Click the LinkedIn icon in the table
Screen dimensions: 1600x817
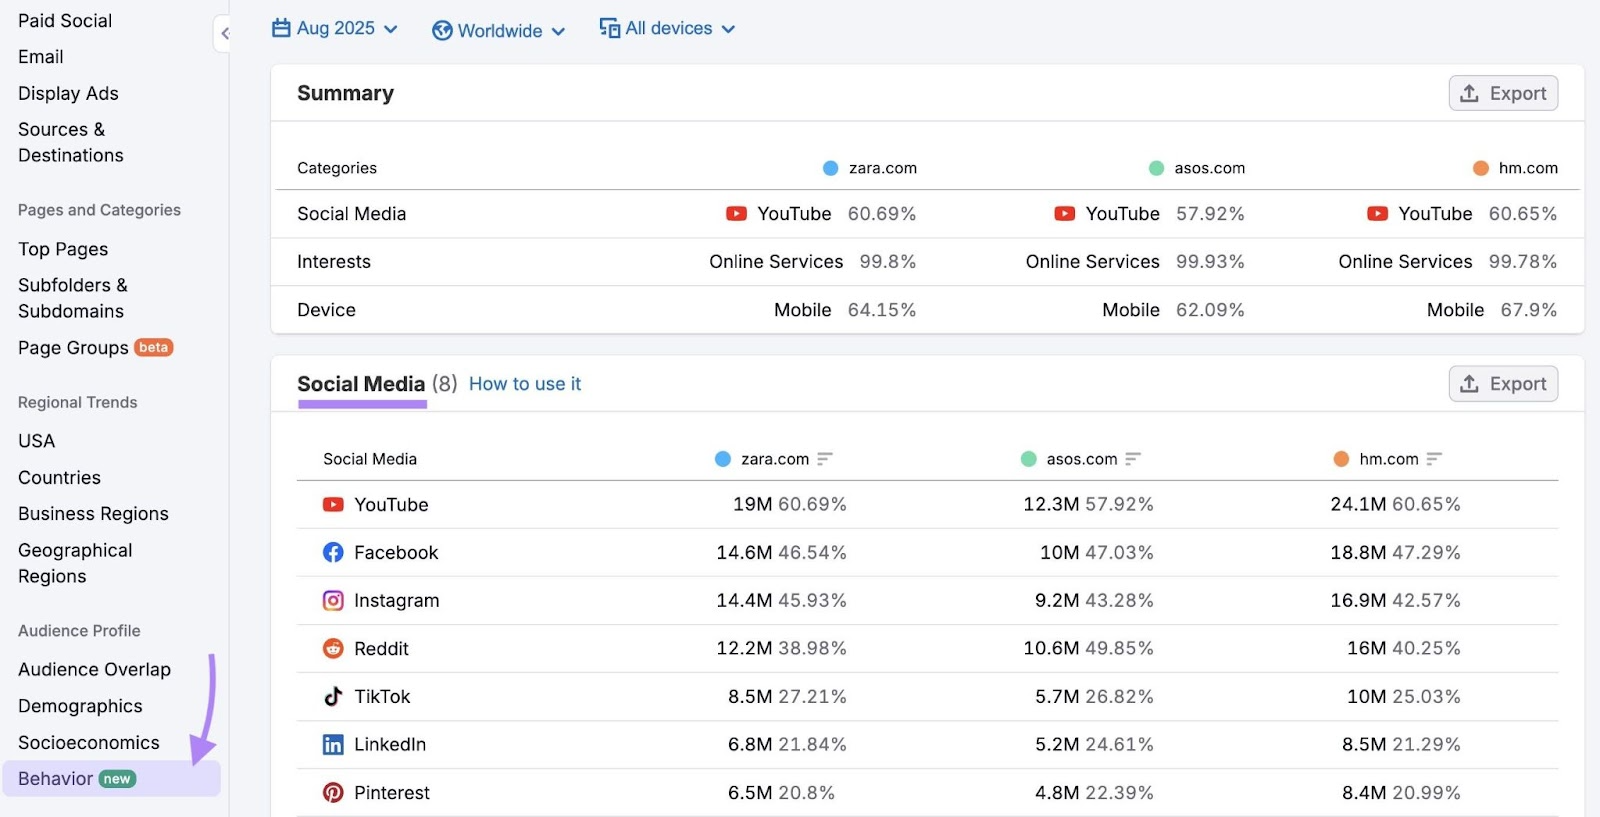[x=333, y=745]
